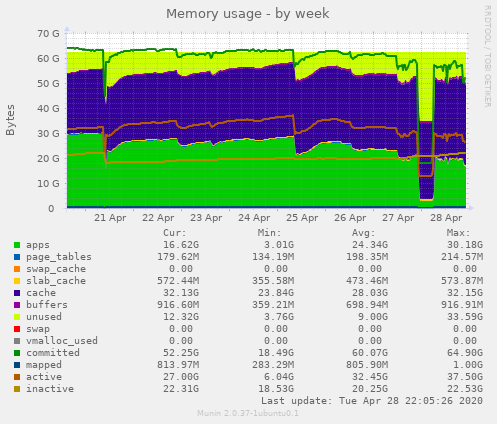The width and height of the screenshot is (497, 424).
Task: Click the buffers average value 698.94M
Action: [367, 305]
